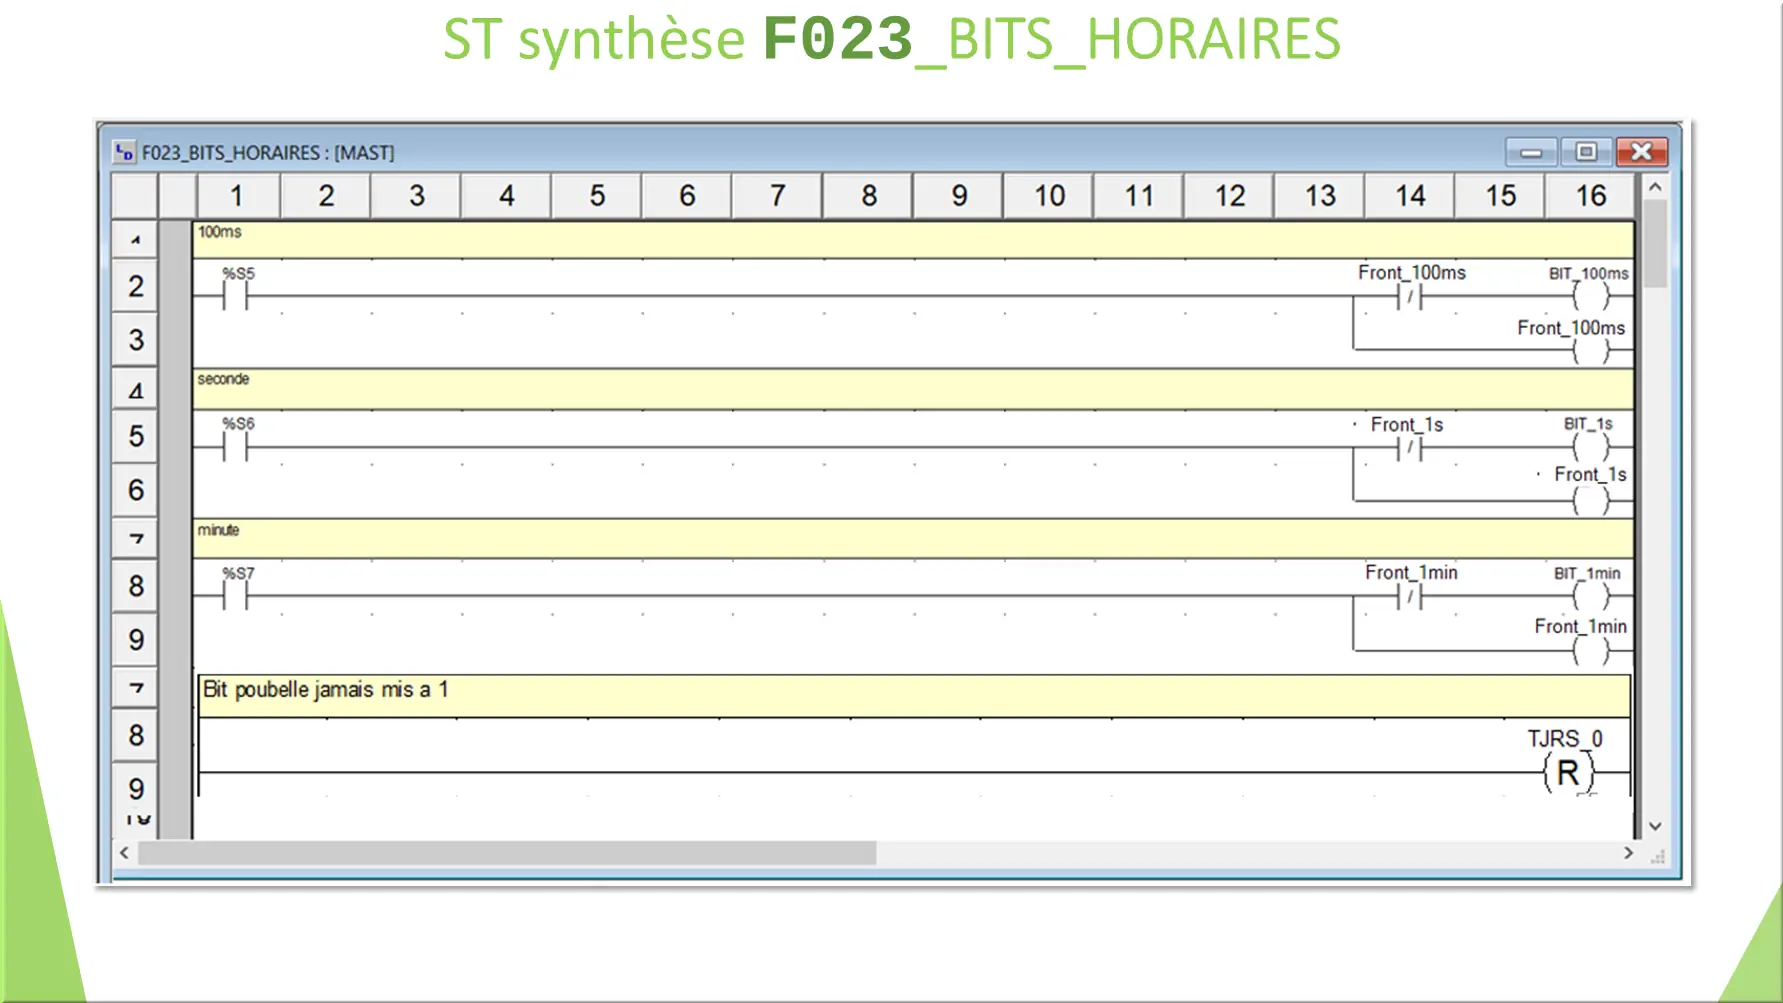Select the %S5 contact in rung 2
This screenshot has height=1003, width=1783.
point(237,295)
